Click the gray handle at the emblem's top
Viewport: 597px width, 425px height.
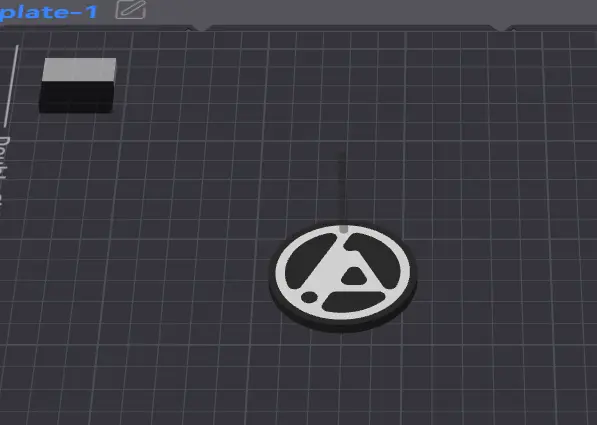(x=343, y=229)
